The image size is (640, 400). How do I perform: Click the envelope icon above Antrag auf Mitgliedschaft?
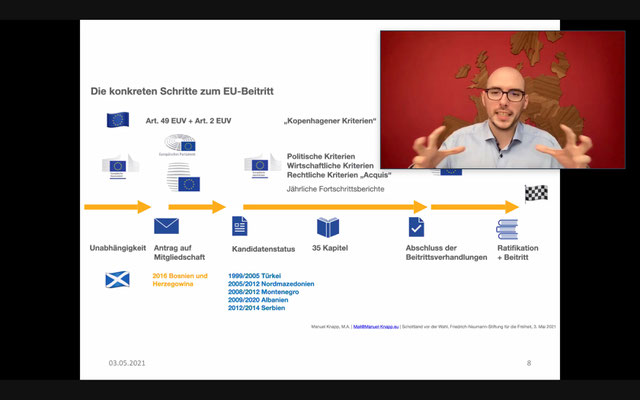pyautogui.click(x=166, y=226)
